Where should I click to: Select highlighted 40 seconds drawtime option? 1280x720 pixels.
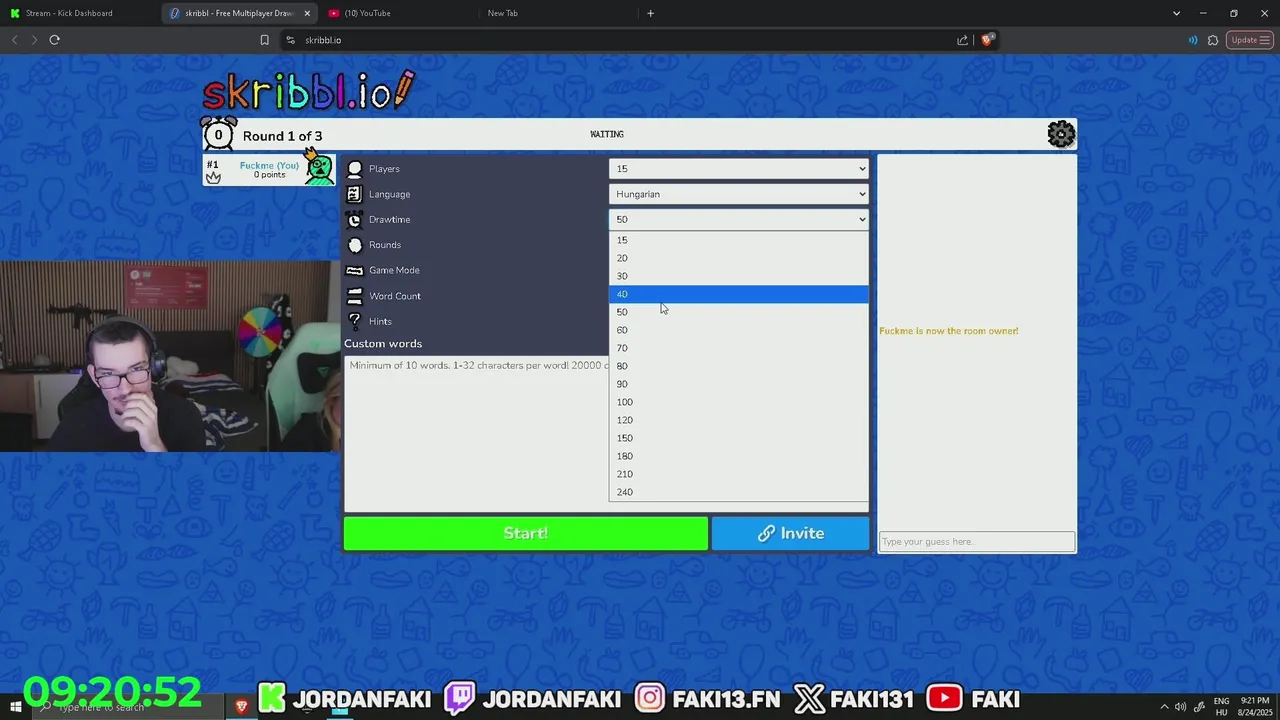[738, 294]
